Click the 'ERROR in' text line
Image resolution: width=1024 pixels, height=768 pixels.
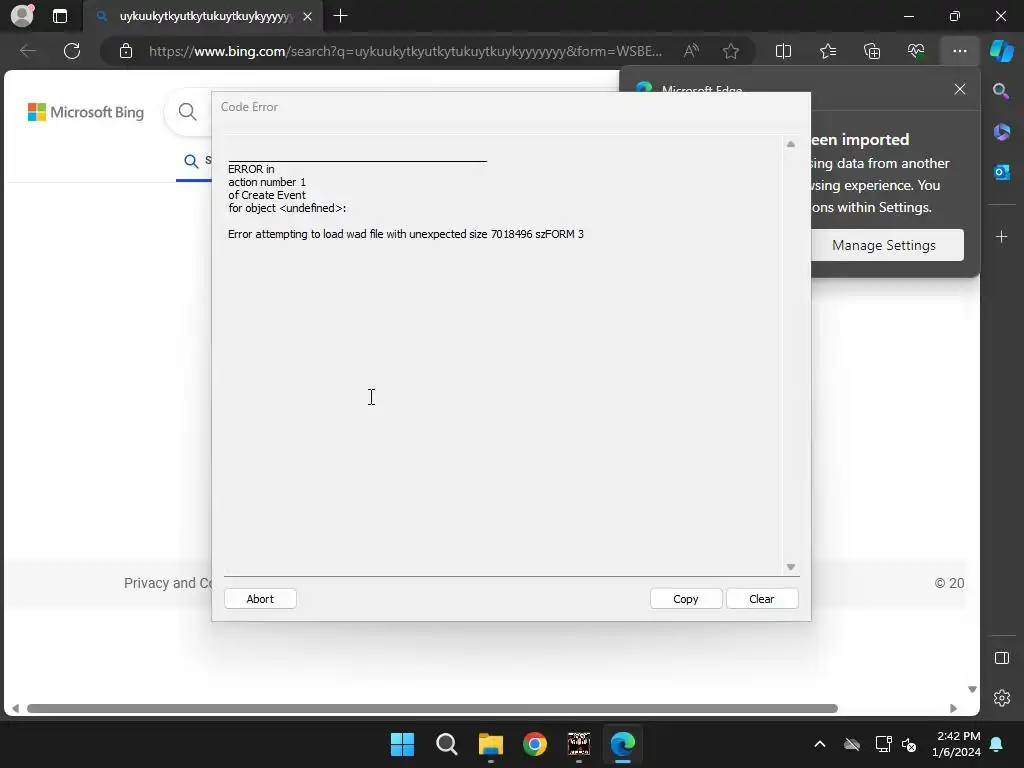coord(251,168)
